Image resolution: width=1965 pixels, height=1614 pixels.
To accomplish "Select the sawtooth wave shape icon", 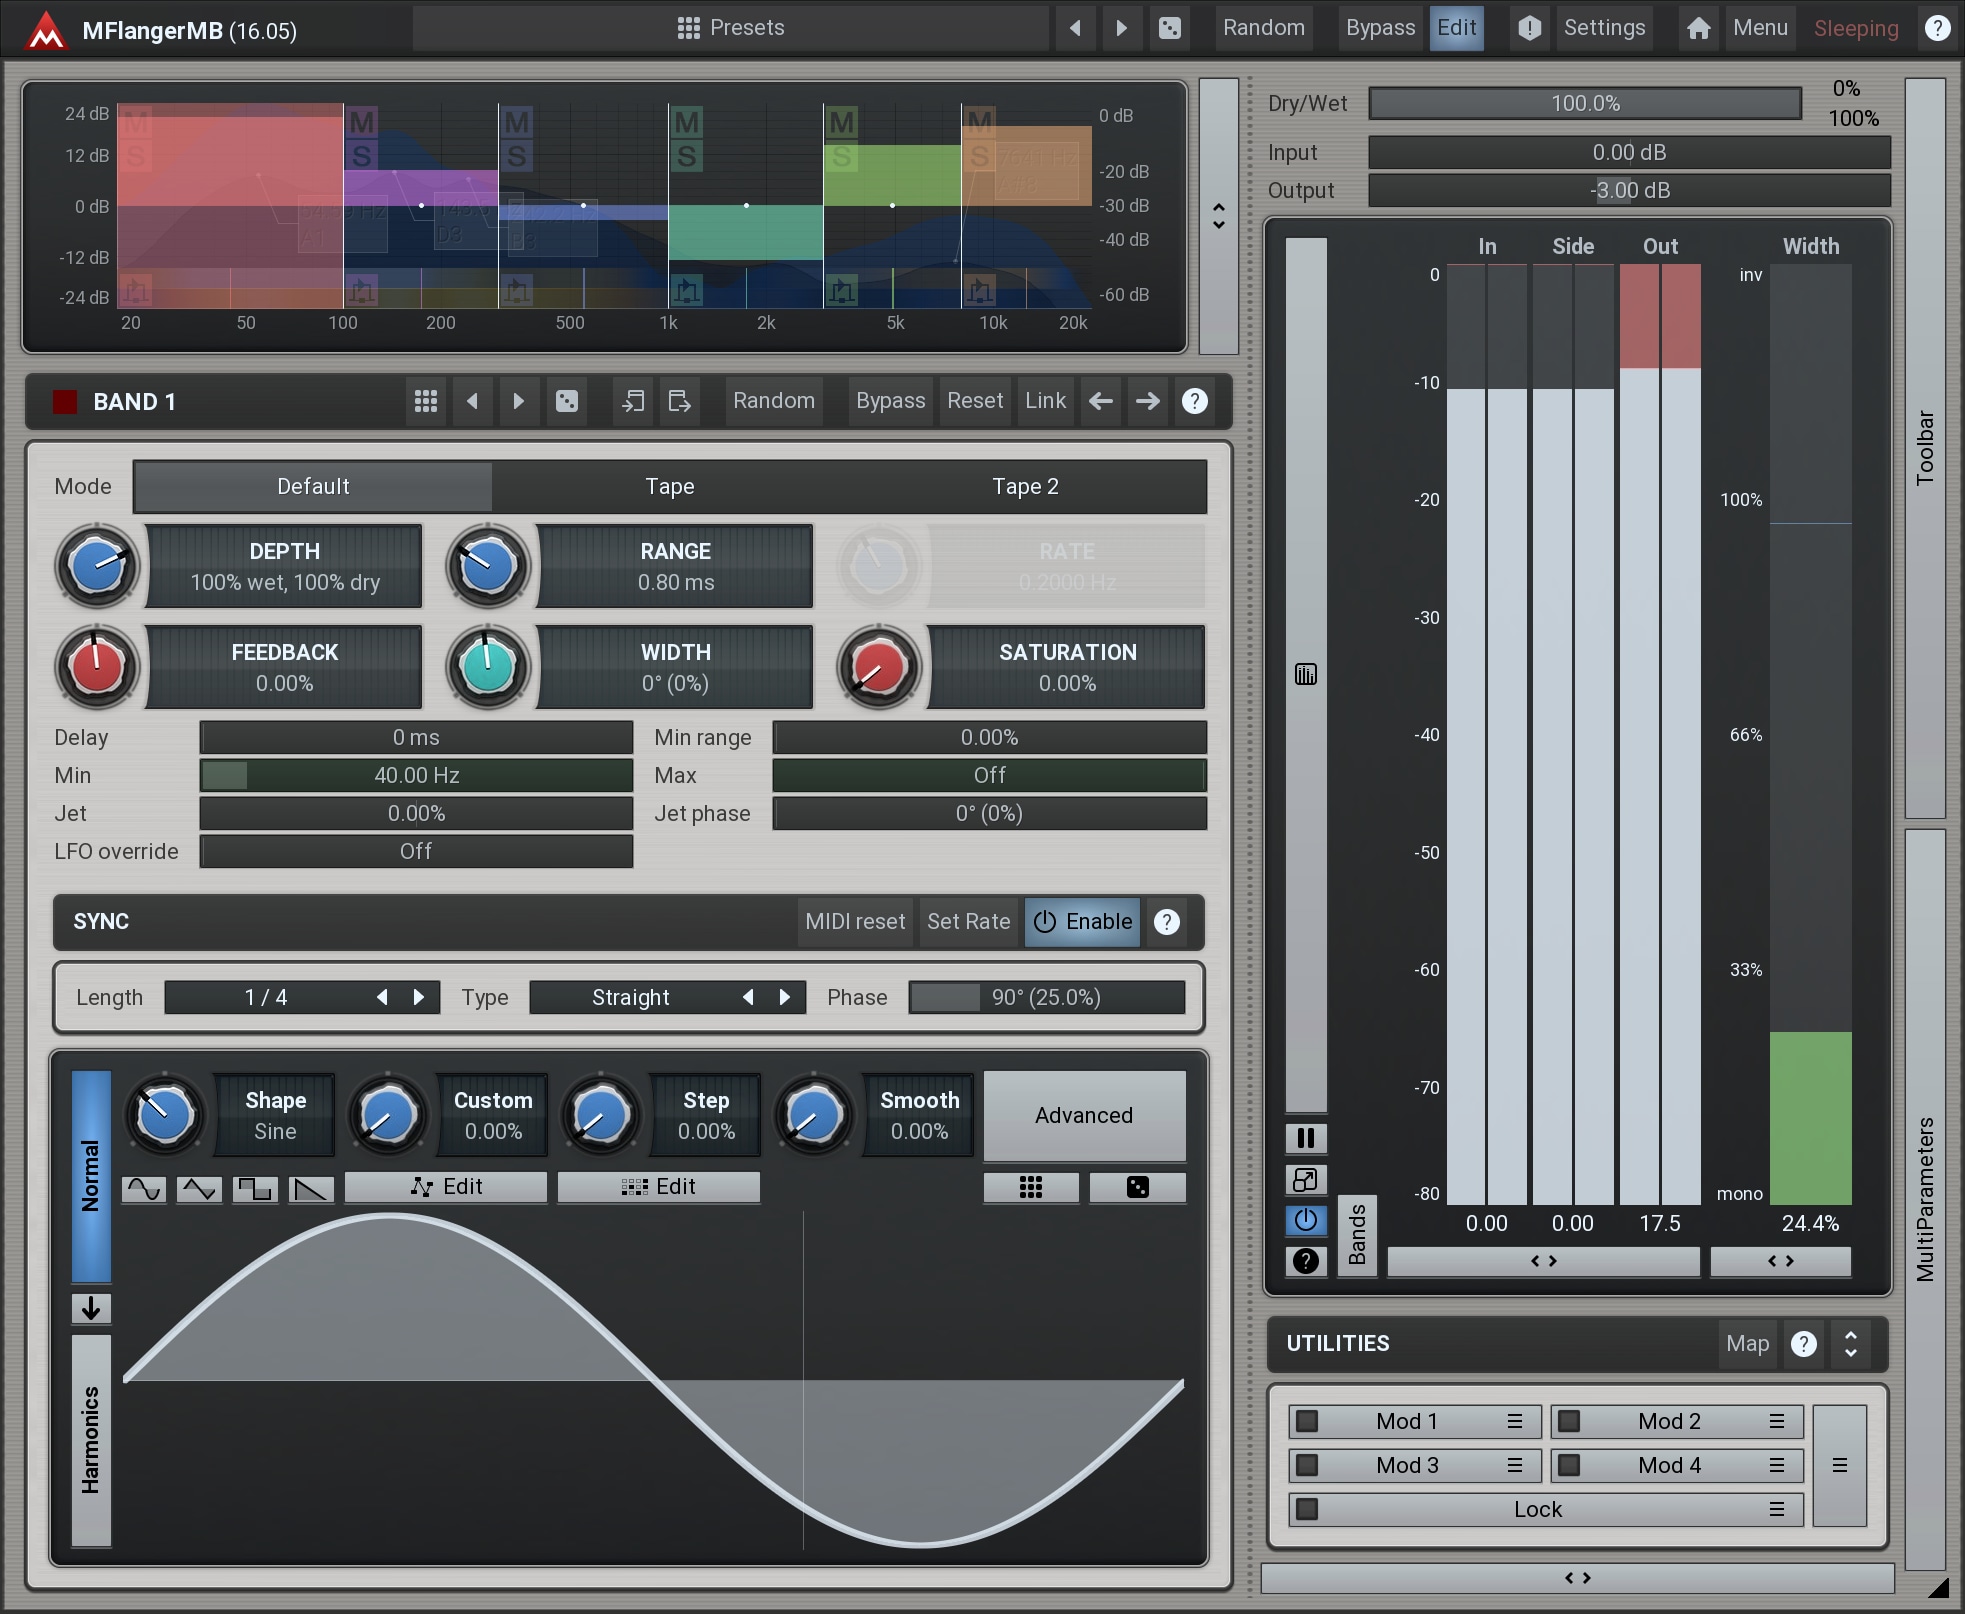I will tap(311, 1188).
